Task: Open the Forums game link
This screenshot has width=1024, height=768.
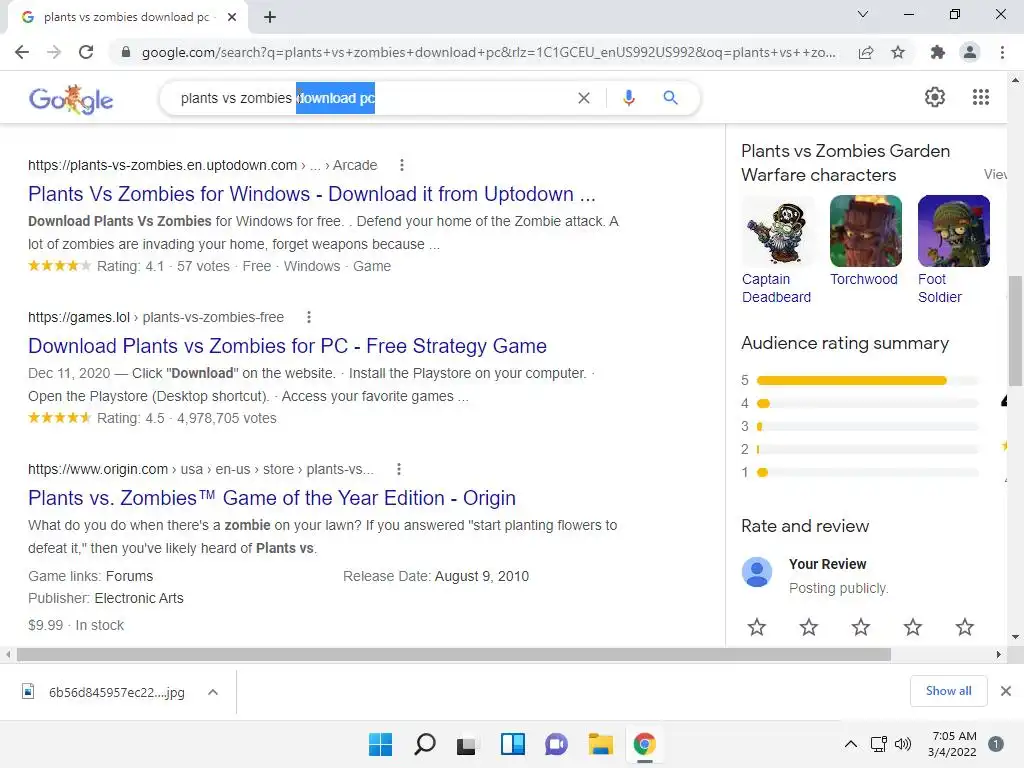Action: pyautogui.click(x=129, y=576)
